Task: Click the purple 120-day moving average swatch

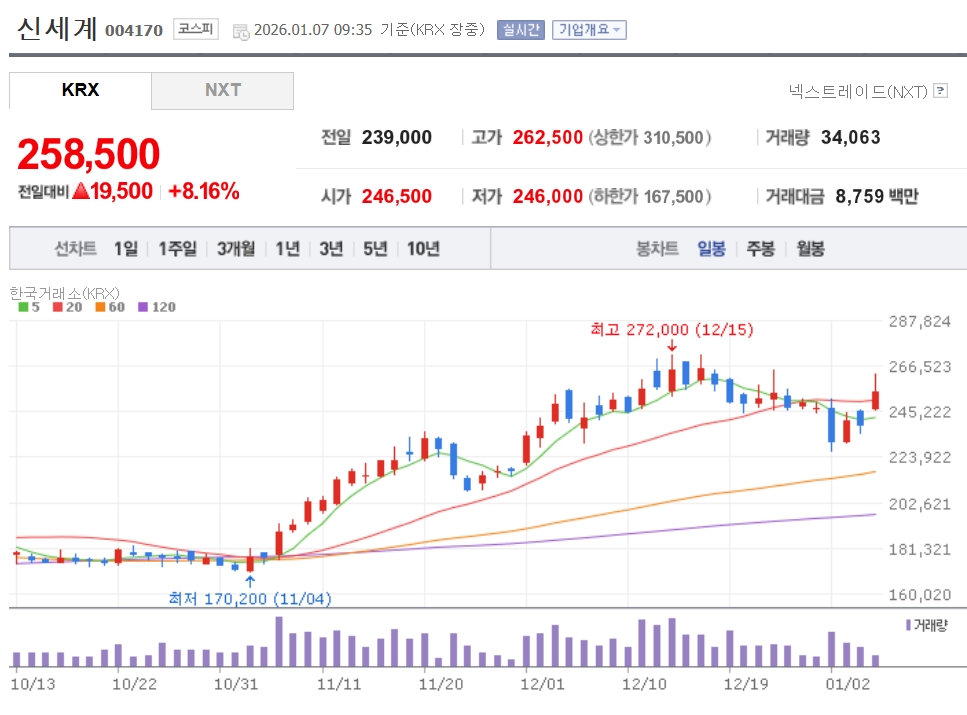Action: click(142, 307)
